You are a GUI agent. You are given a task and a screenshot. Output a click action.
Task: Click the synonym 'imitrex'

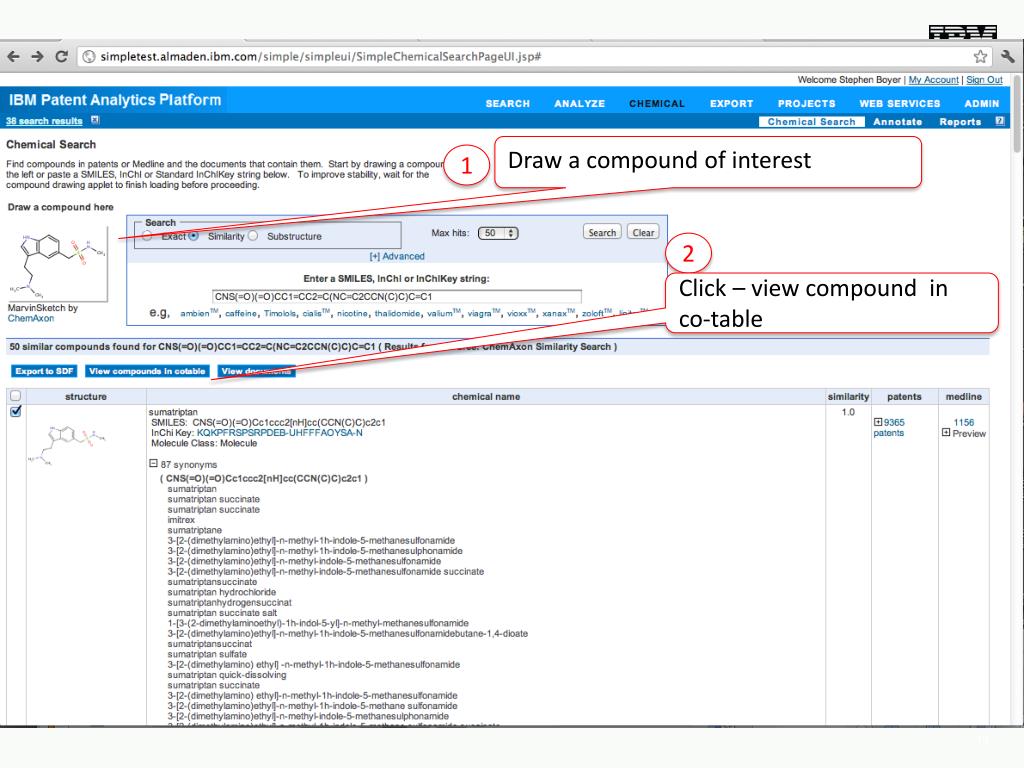pos(181,520)
